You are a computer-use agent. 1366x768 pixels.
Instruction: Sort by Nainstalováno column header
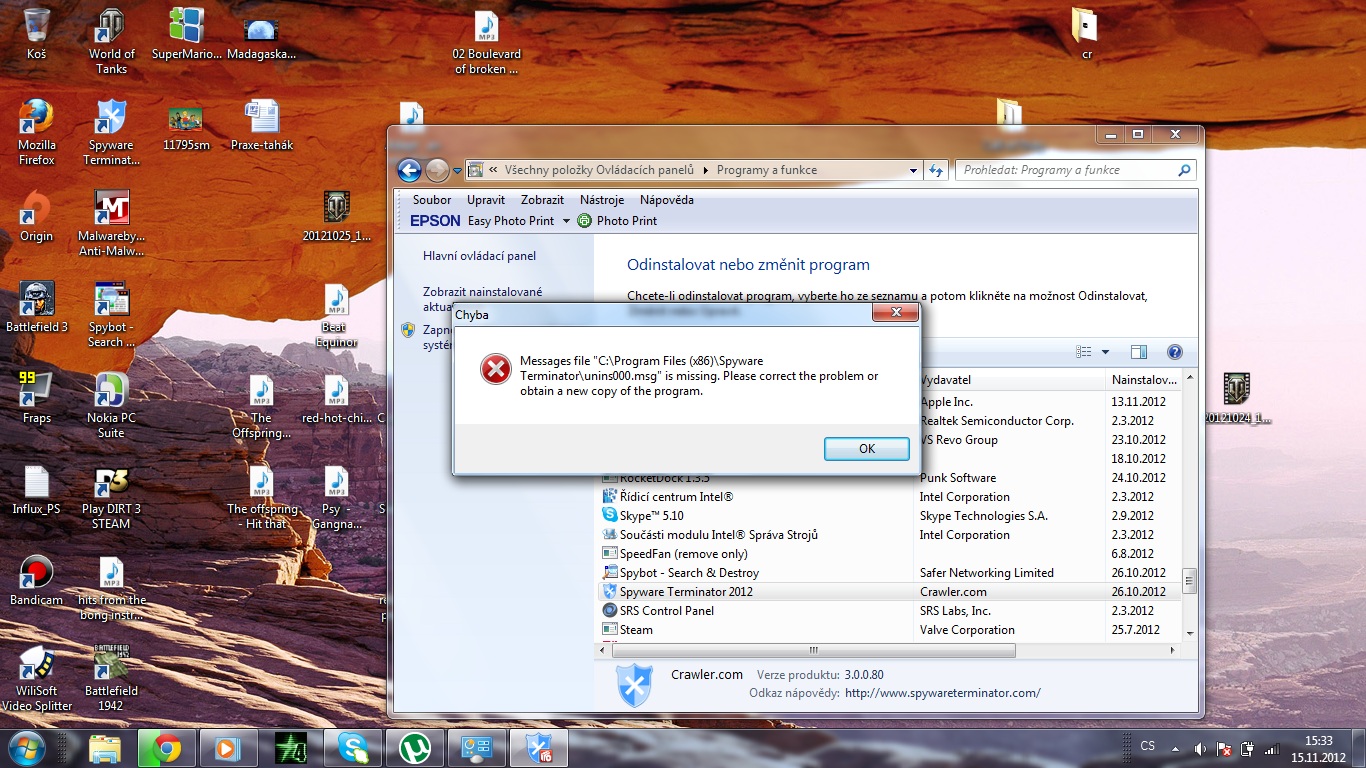(1144, 380)
